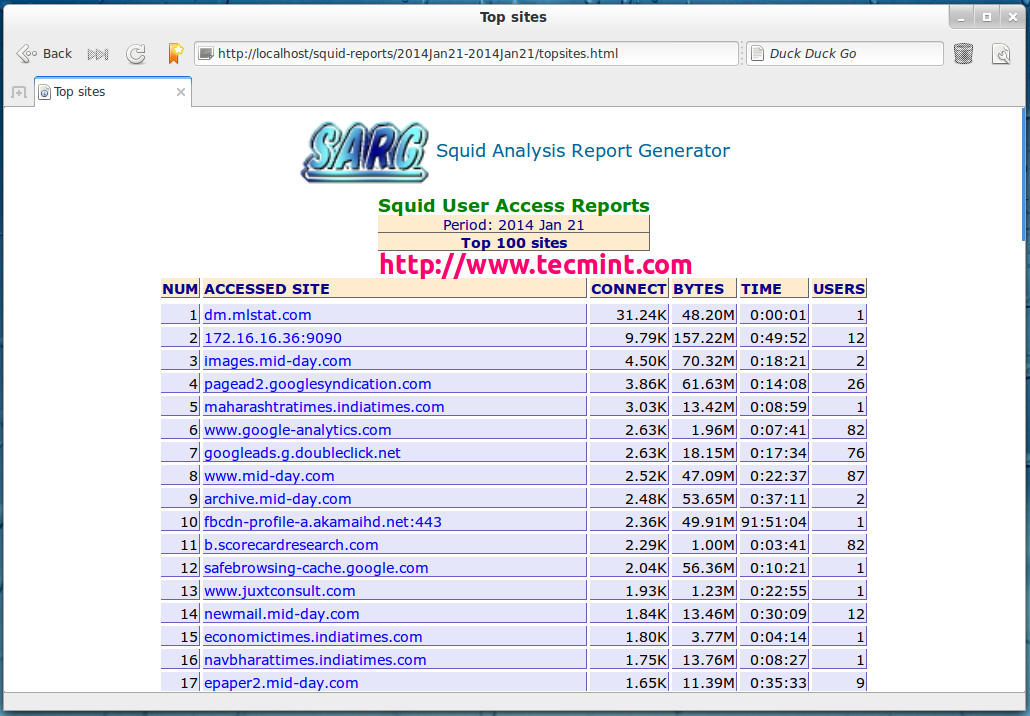Image resolution: width=1030 pixels, height=716 pixels.
Task: Minimize the Top sites window
Action: 961,18
